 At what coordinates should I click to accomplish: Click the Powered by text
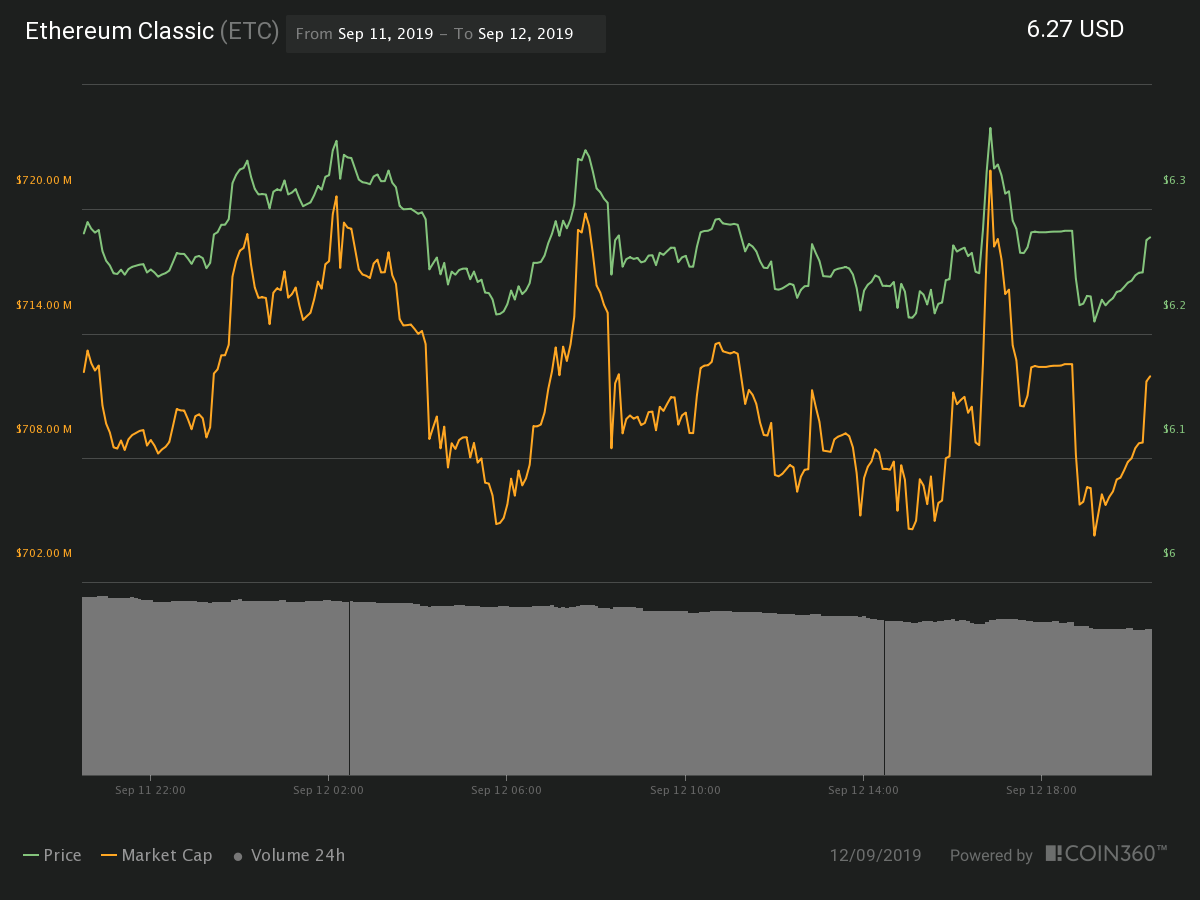click(991, 856)
